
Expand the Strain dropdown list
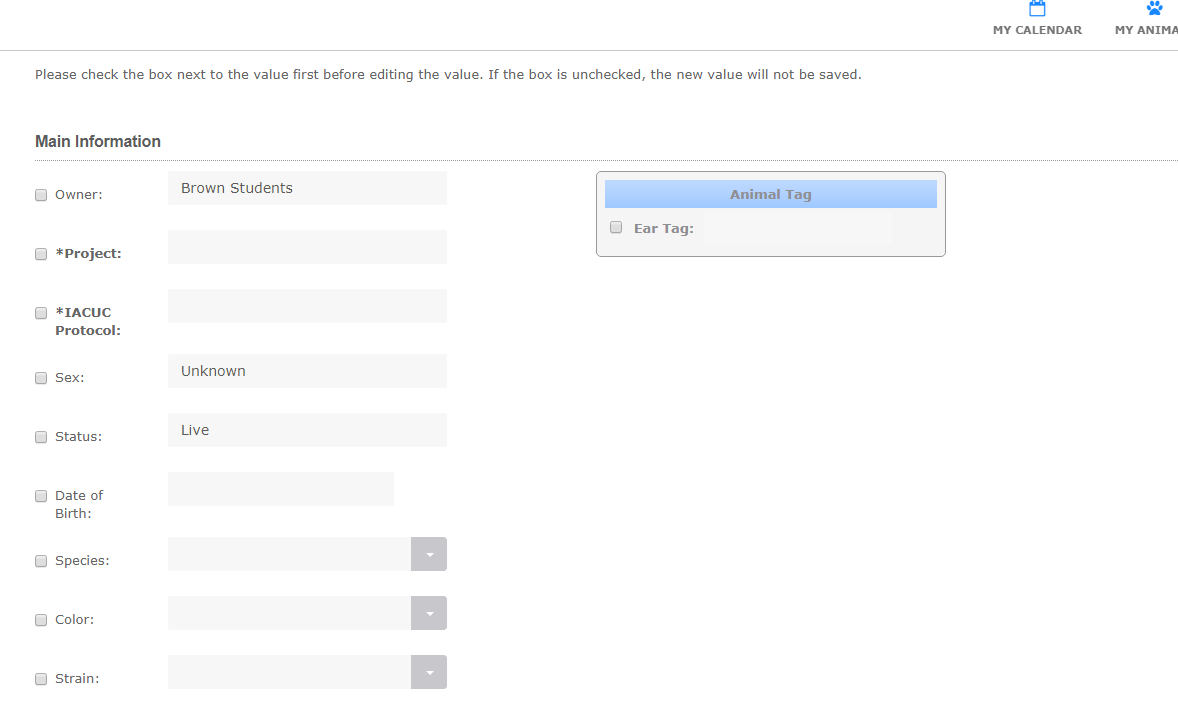click(x=429, y=672)
